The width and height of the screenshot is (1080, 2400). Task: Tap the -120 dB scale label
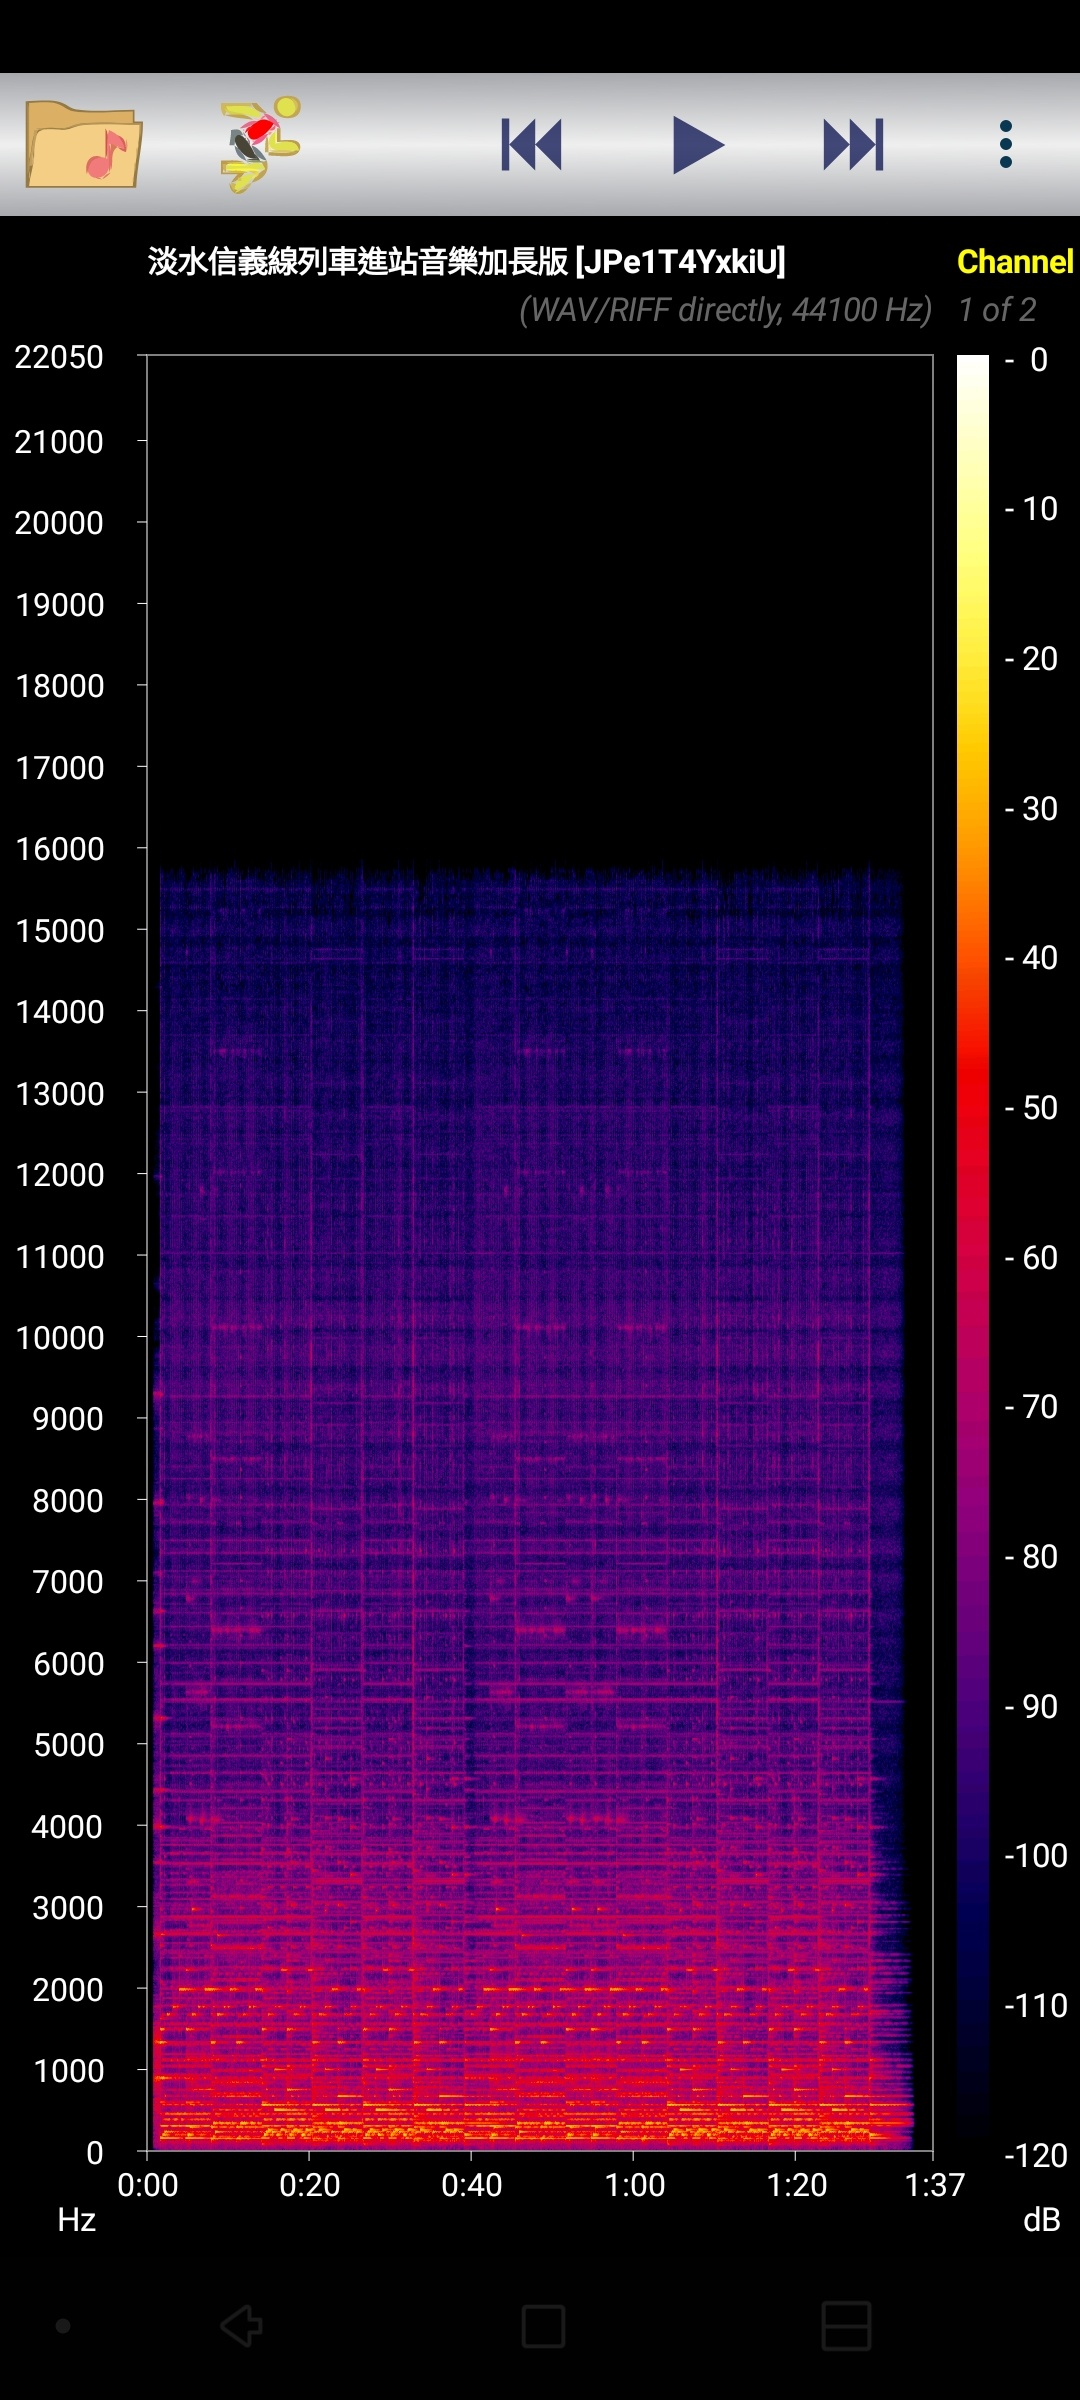pyautogui.click(x=1036, y=2155)
